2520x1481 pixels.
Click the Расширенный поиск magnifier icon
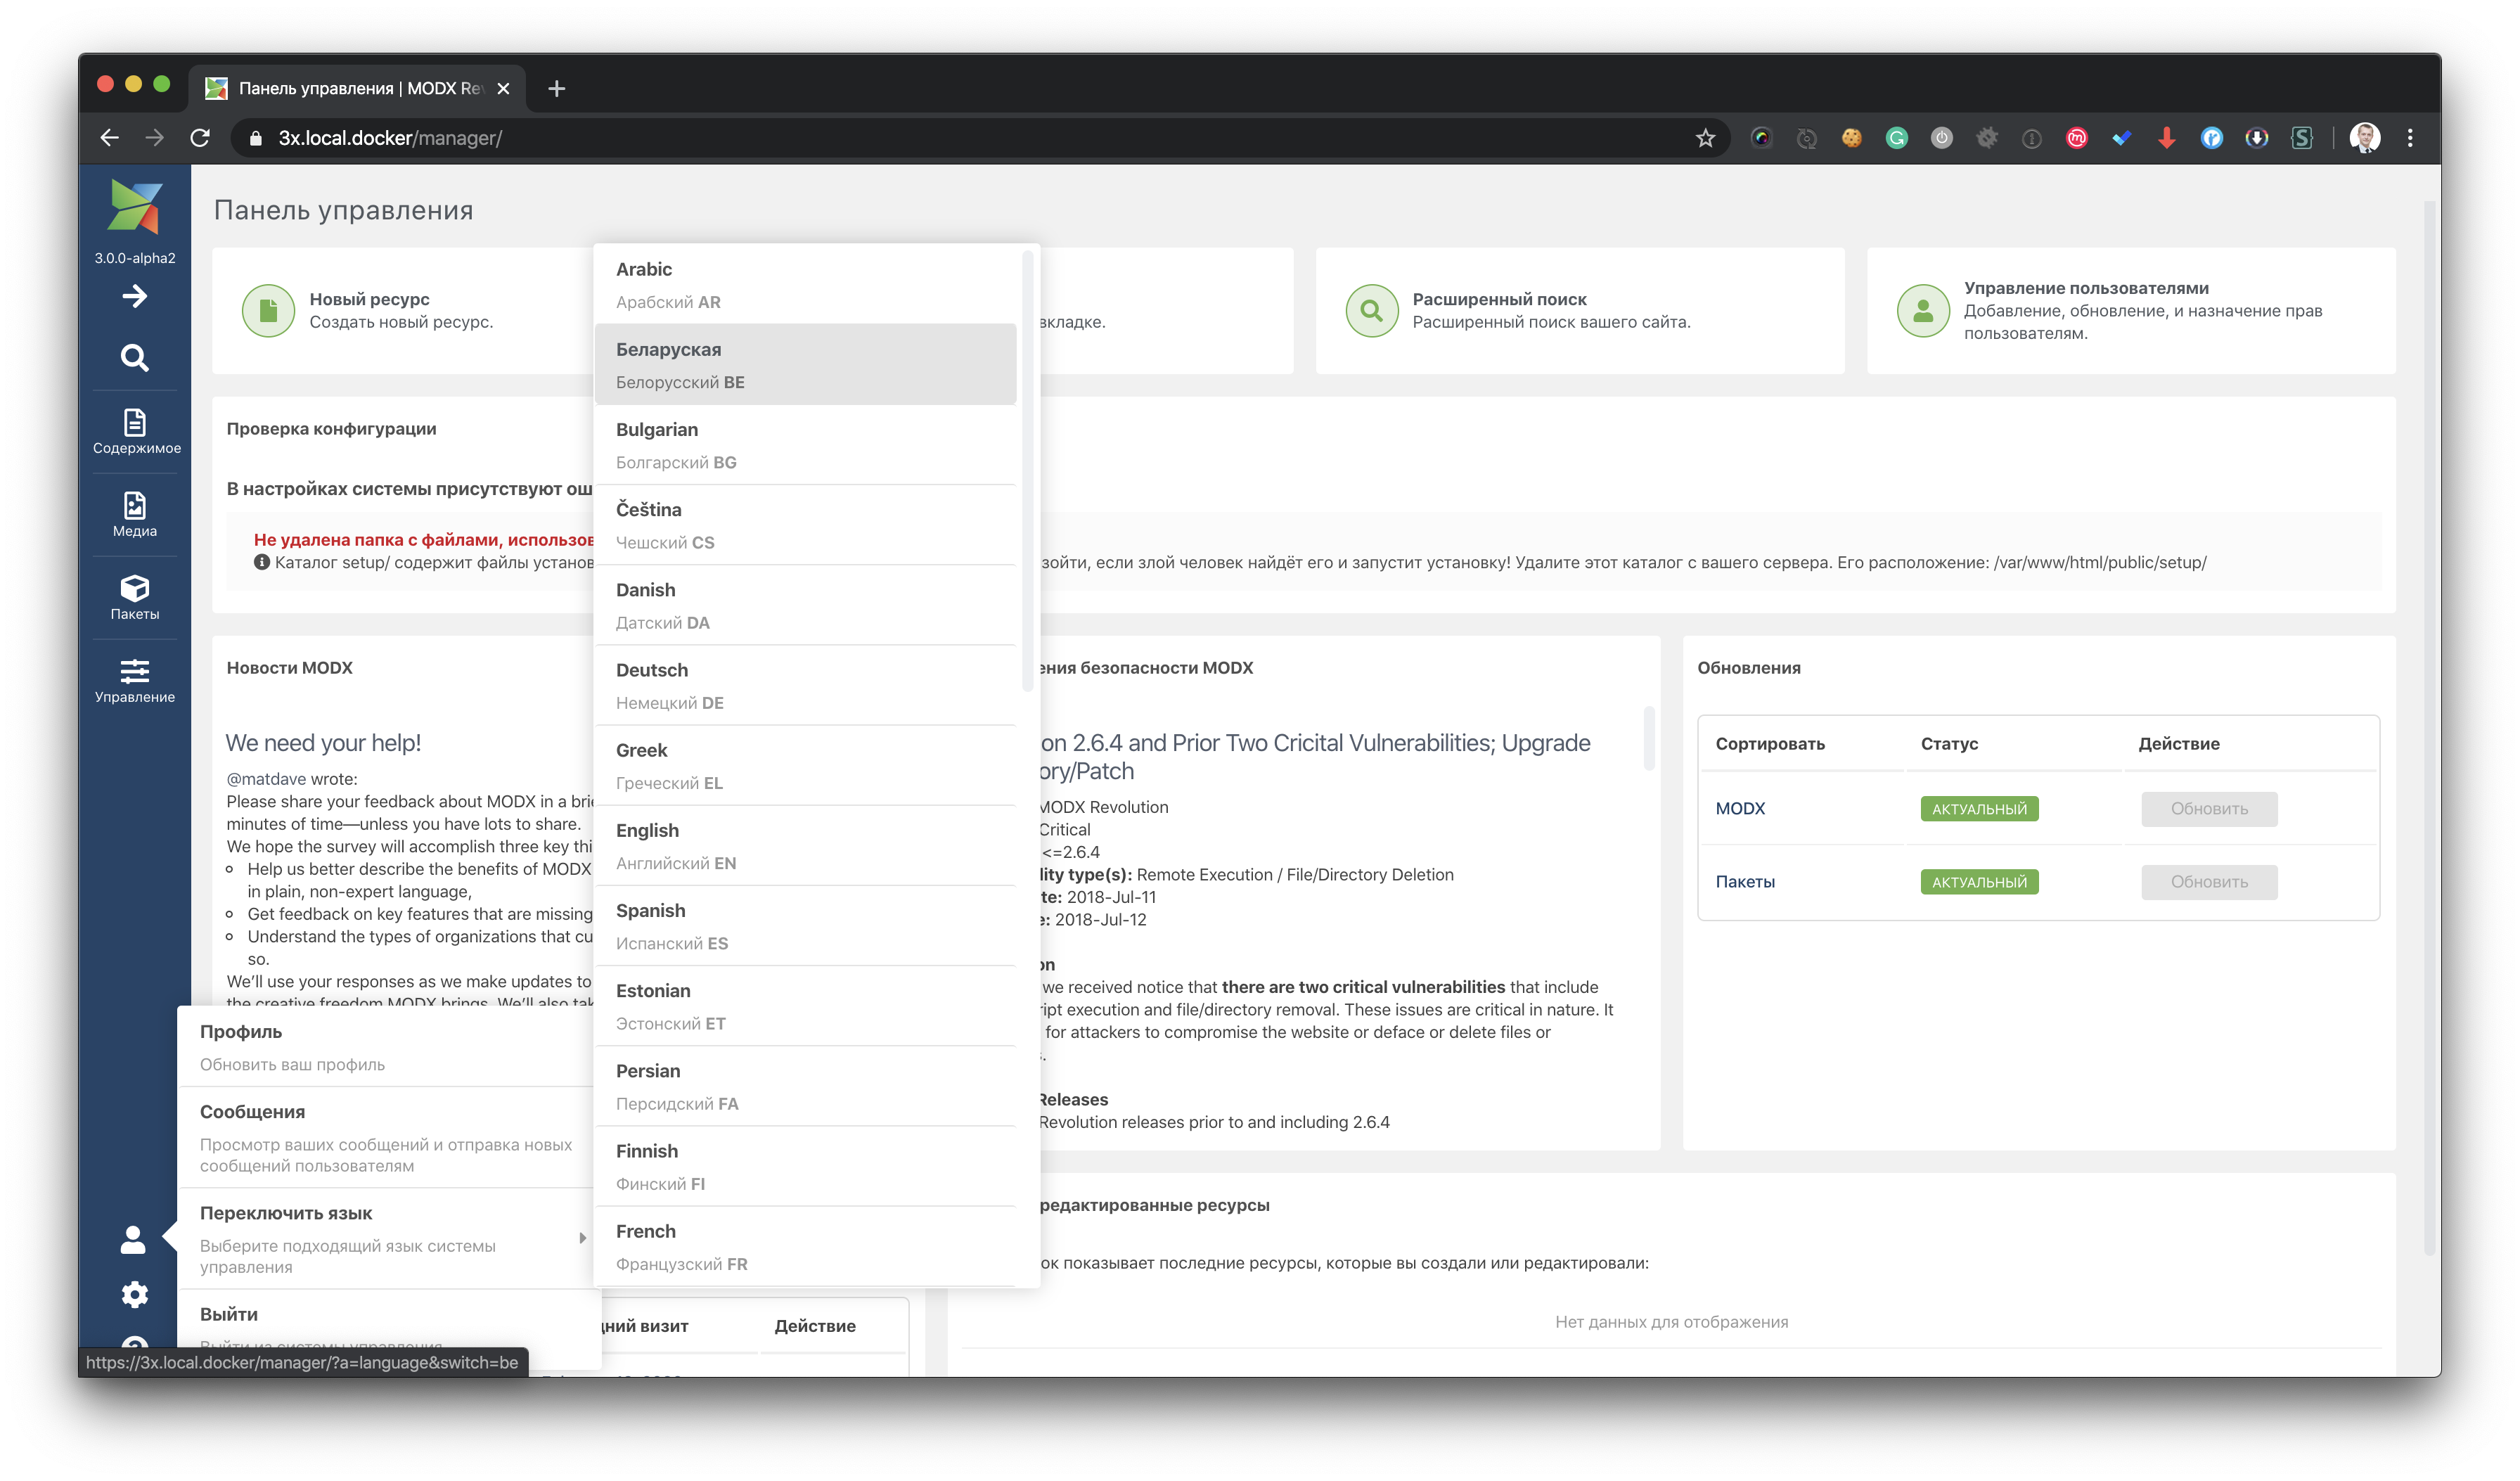point(1372,311)
